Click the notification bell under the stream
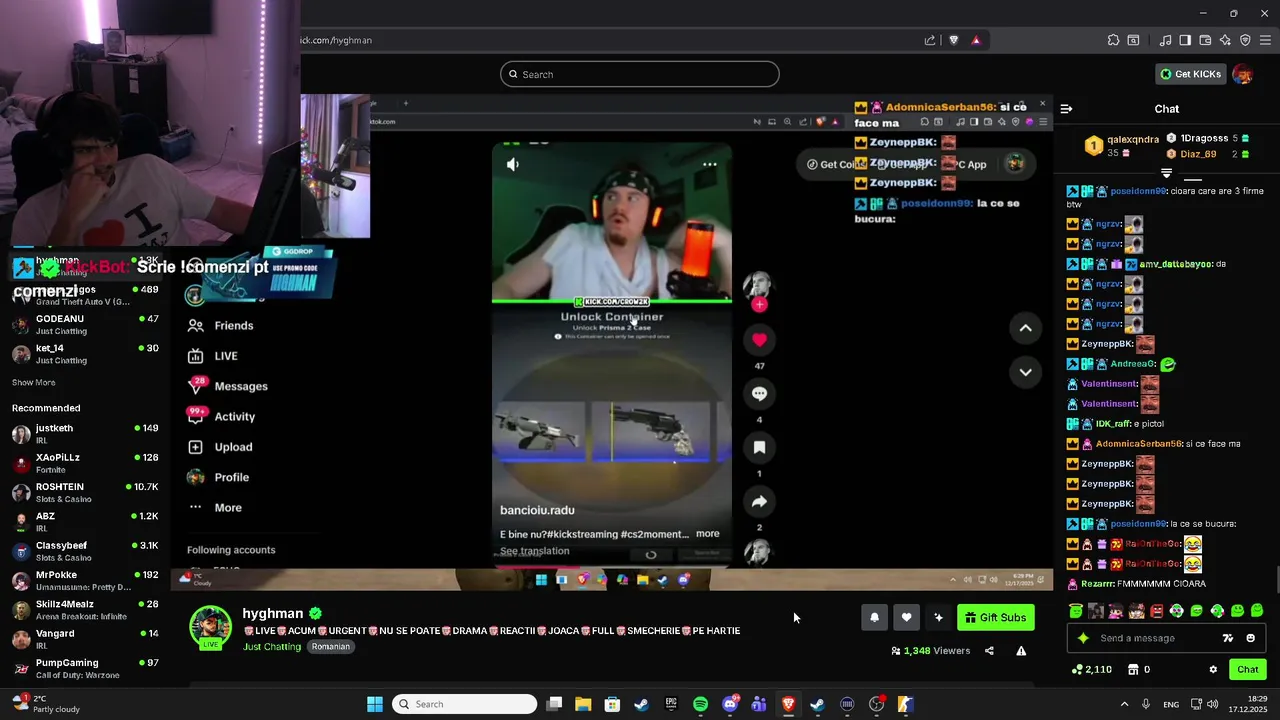The width and height of the screenshot is (1280, 720). pos(874,617)
